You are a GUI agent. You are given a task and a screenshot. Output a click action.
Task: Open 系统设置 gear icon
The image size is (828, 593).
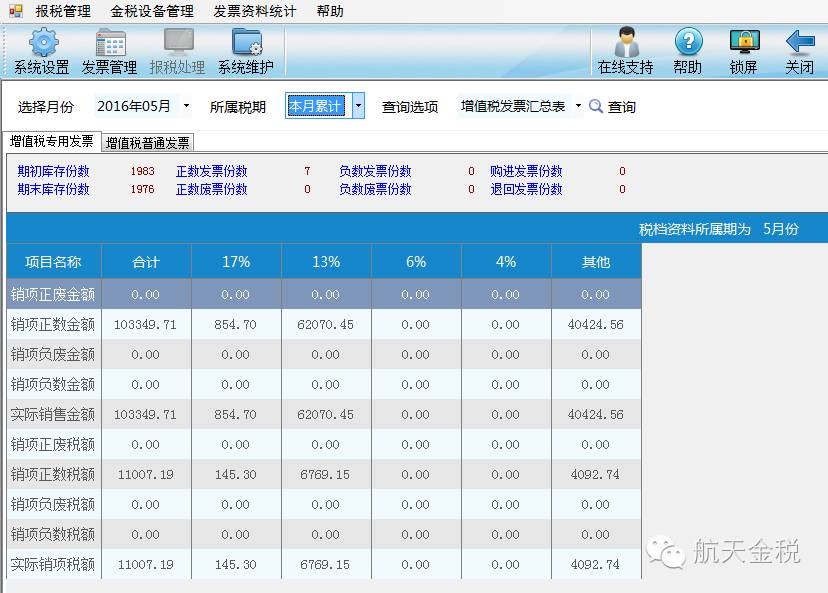[43, 42]
